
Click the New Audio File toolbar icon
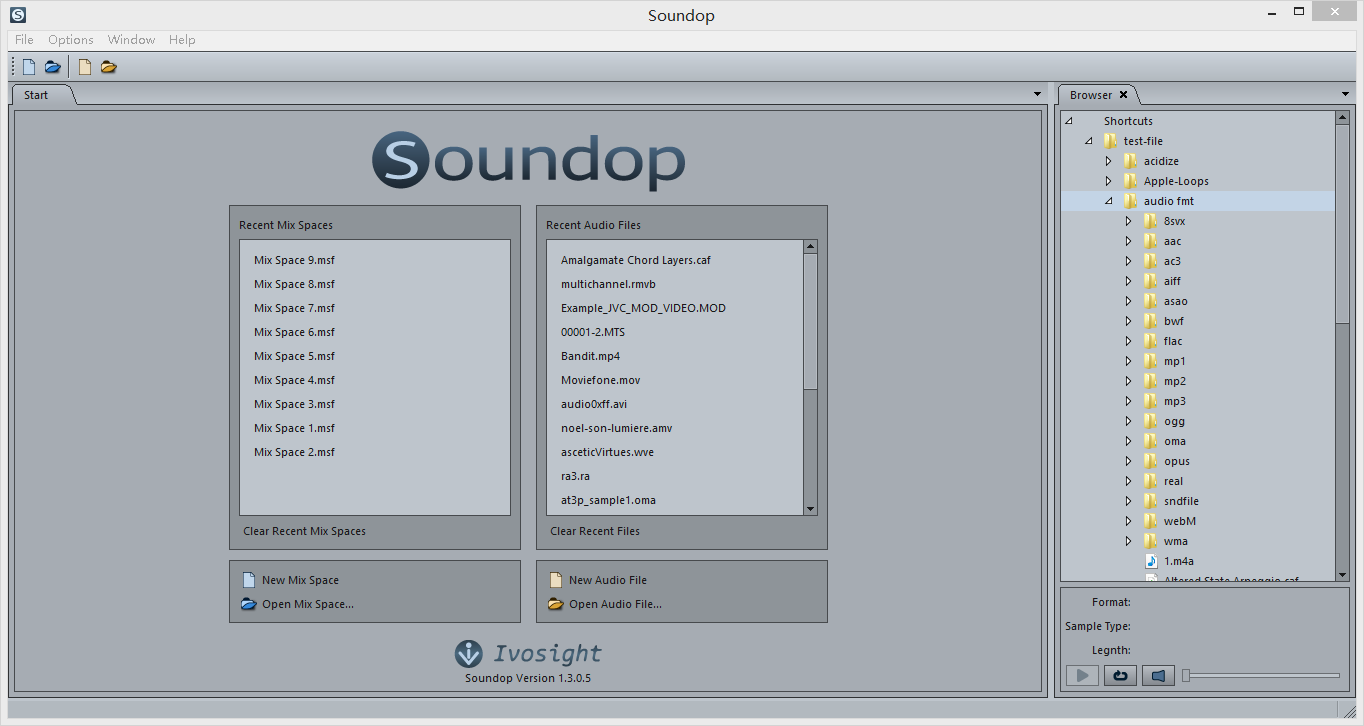click(85, 67)
